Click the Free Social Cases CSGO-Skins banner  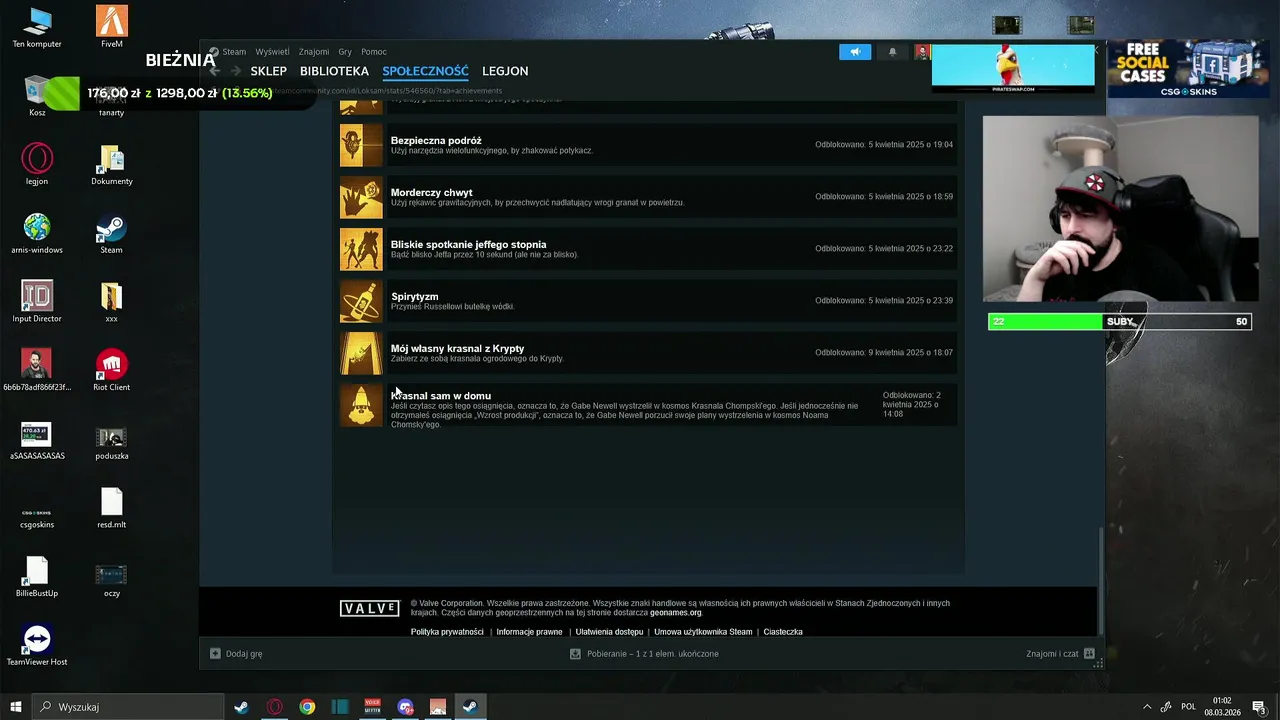[x=1187, y=68]
